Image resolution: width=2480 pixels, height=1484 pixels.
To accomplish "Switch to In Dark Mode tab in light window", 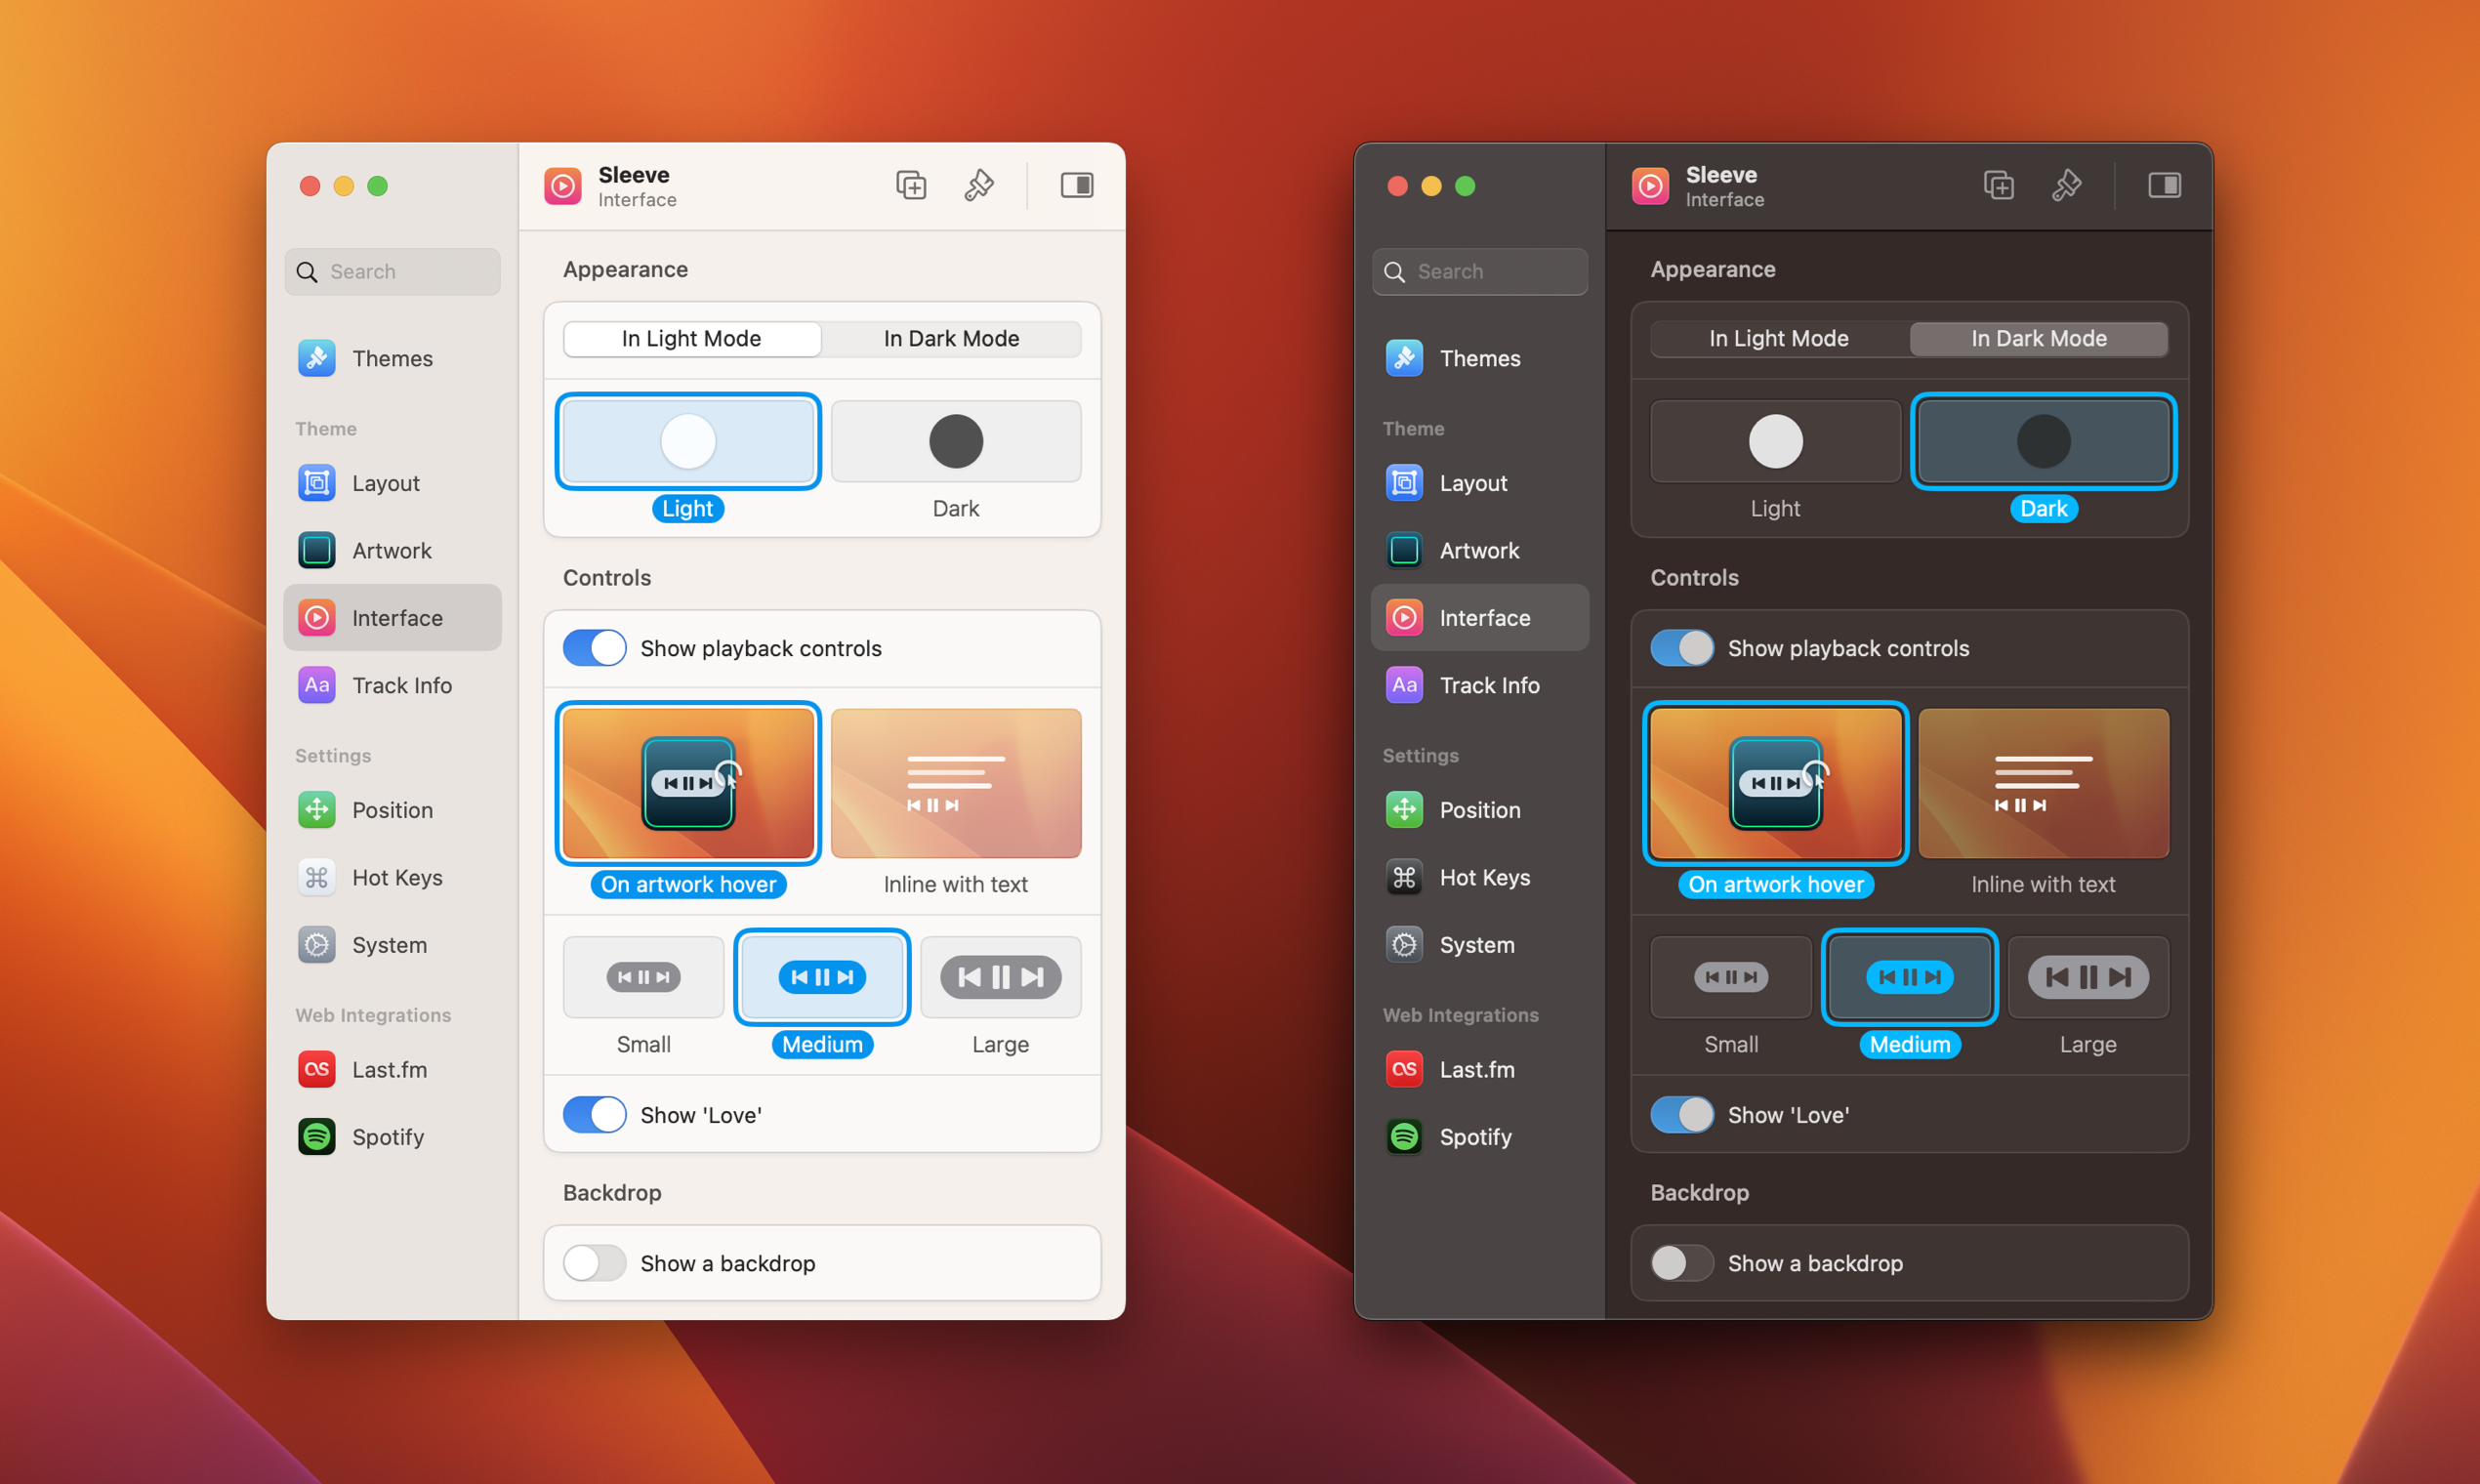I will 951,339.
